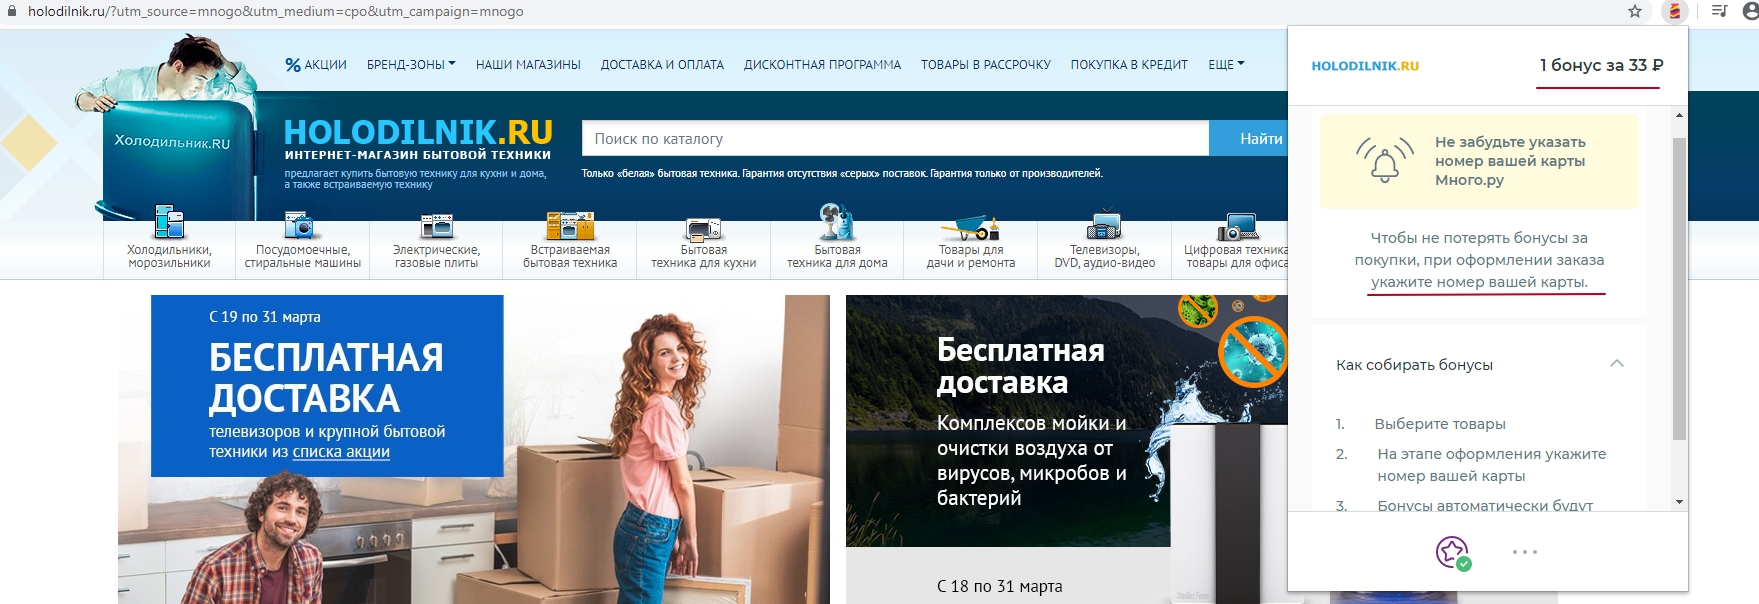Click the С 18 по 31 марта caption
Screen dimensions: 1759x604
pyautogui.click(x=999, y=587)
